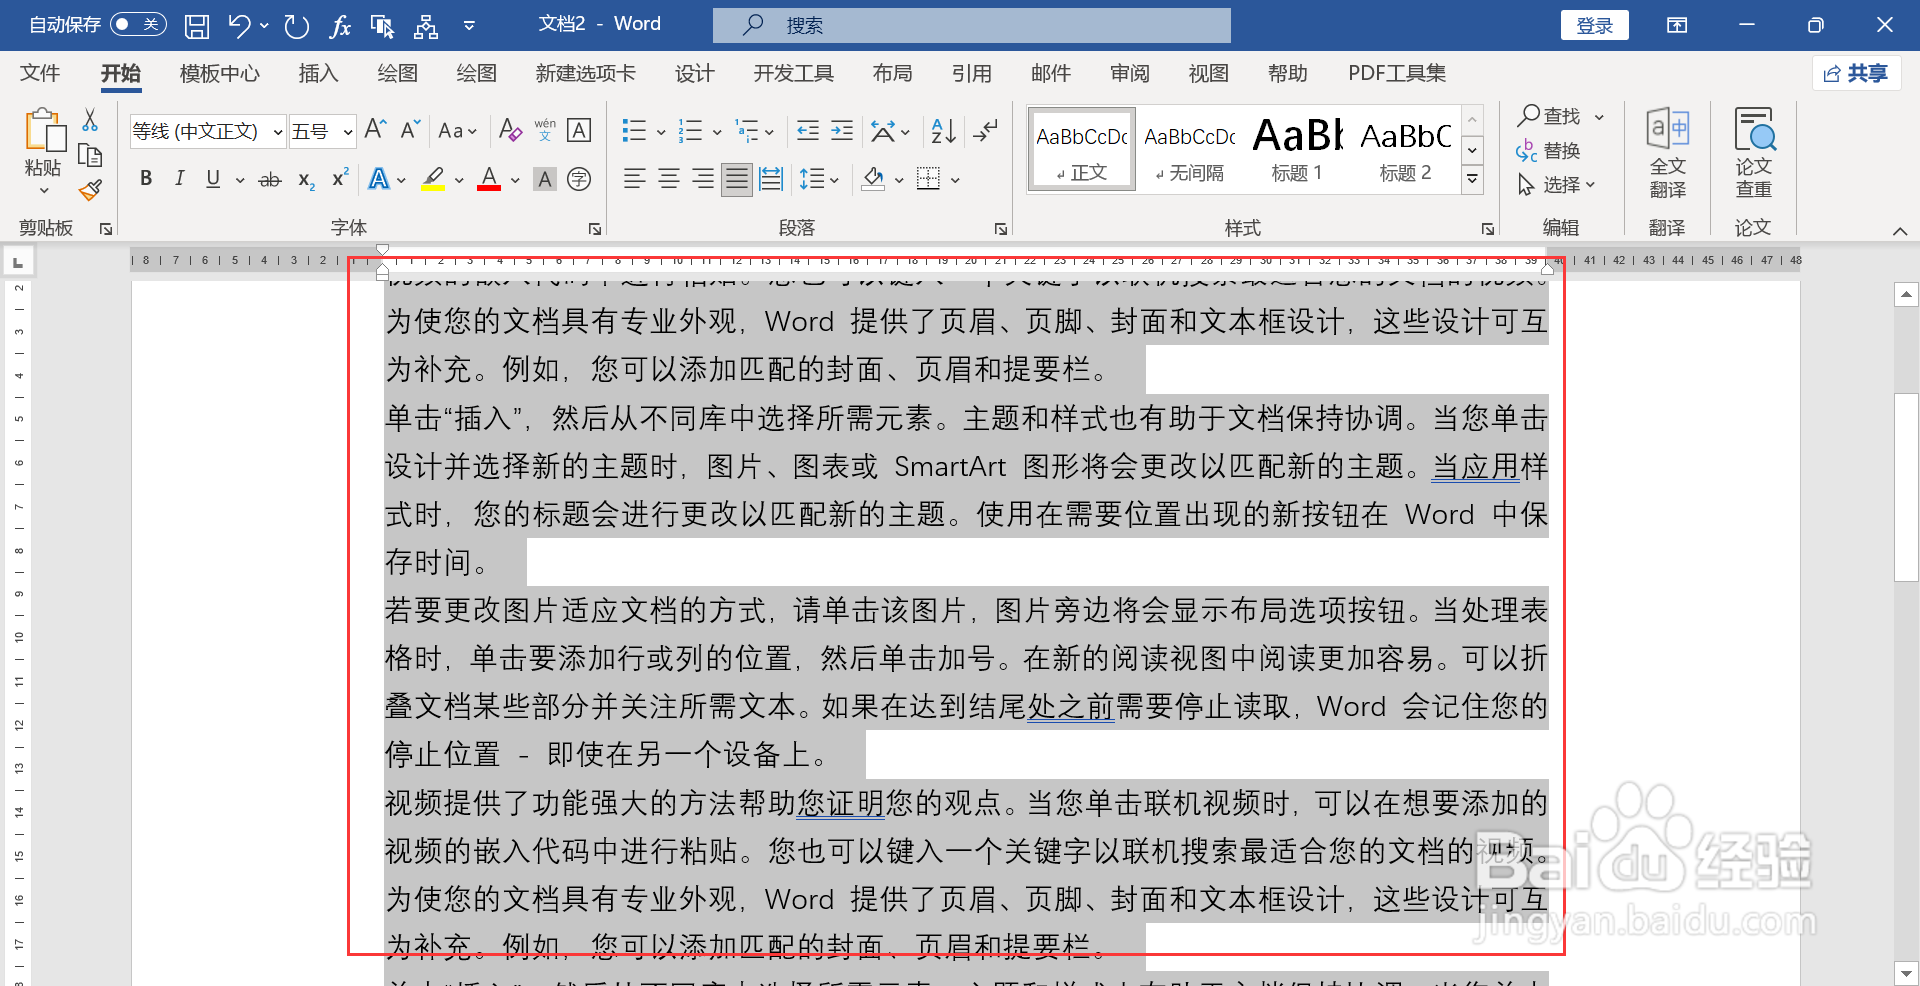Click the Align Left icon
Screen dimensions: 1920x986
[634, 179]
